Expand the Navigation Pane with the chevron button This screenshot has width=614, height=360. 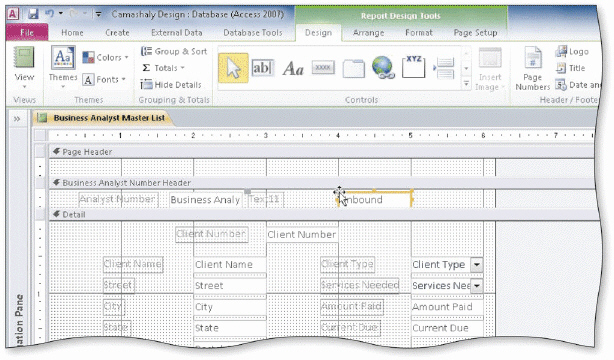[x=16, y=119]
